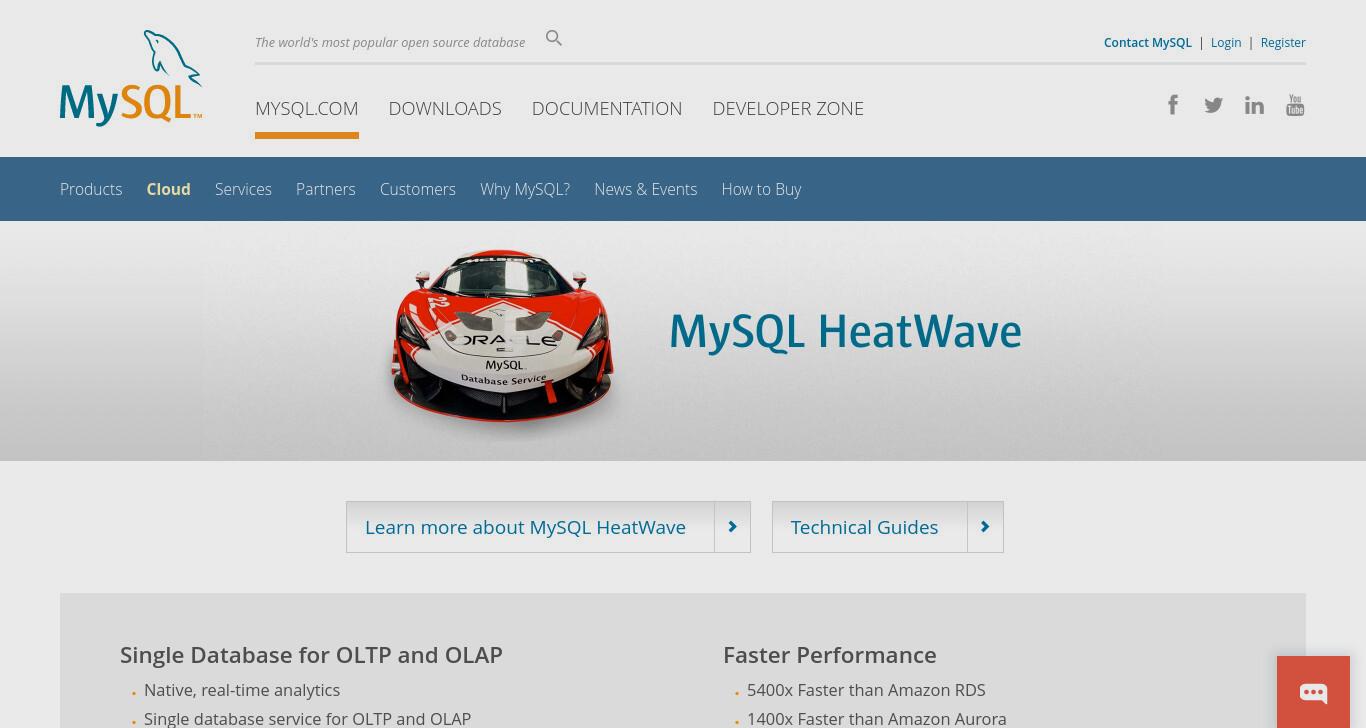Screen dimensions: 1366x728
Task: Open the MySQL LinkedIn icon
Action: 1254,105
